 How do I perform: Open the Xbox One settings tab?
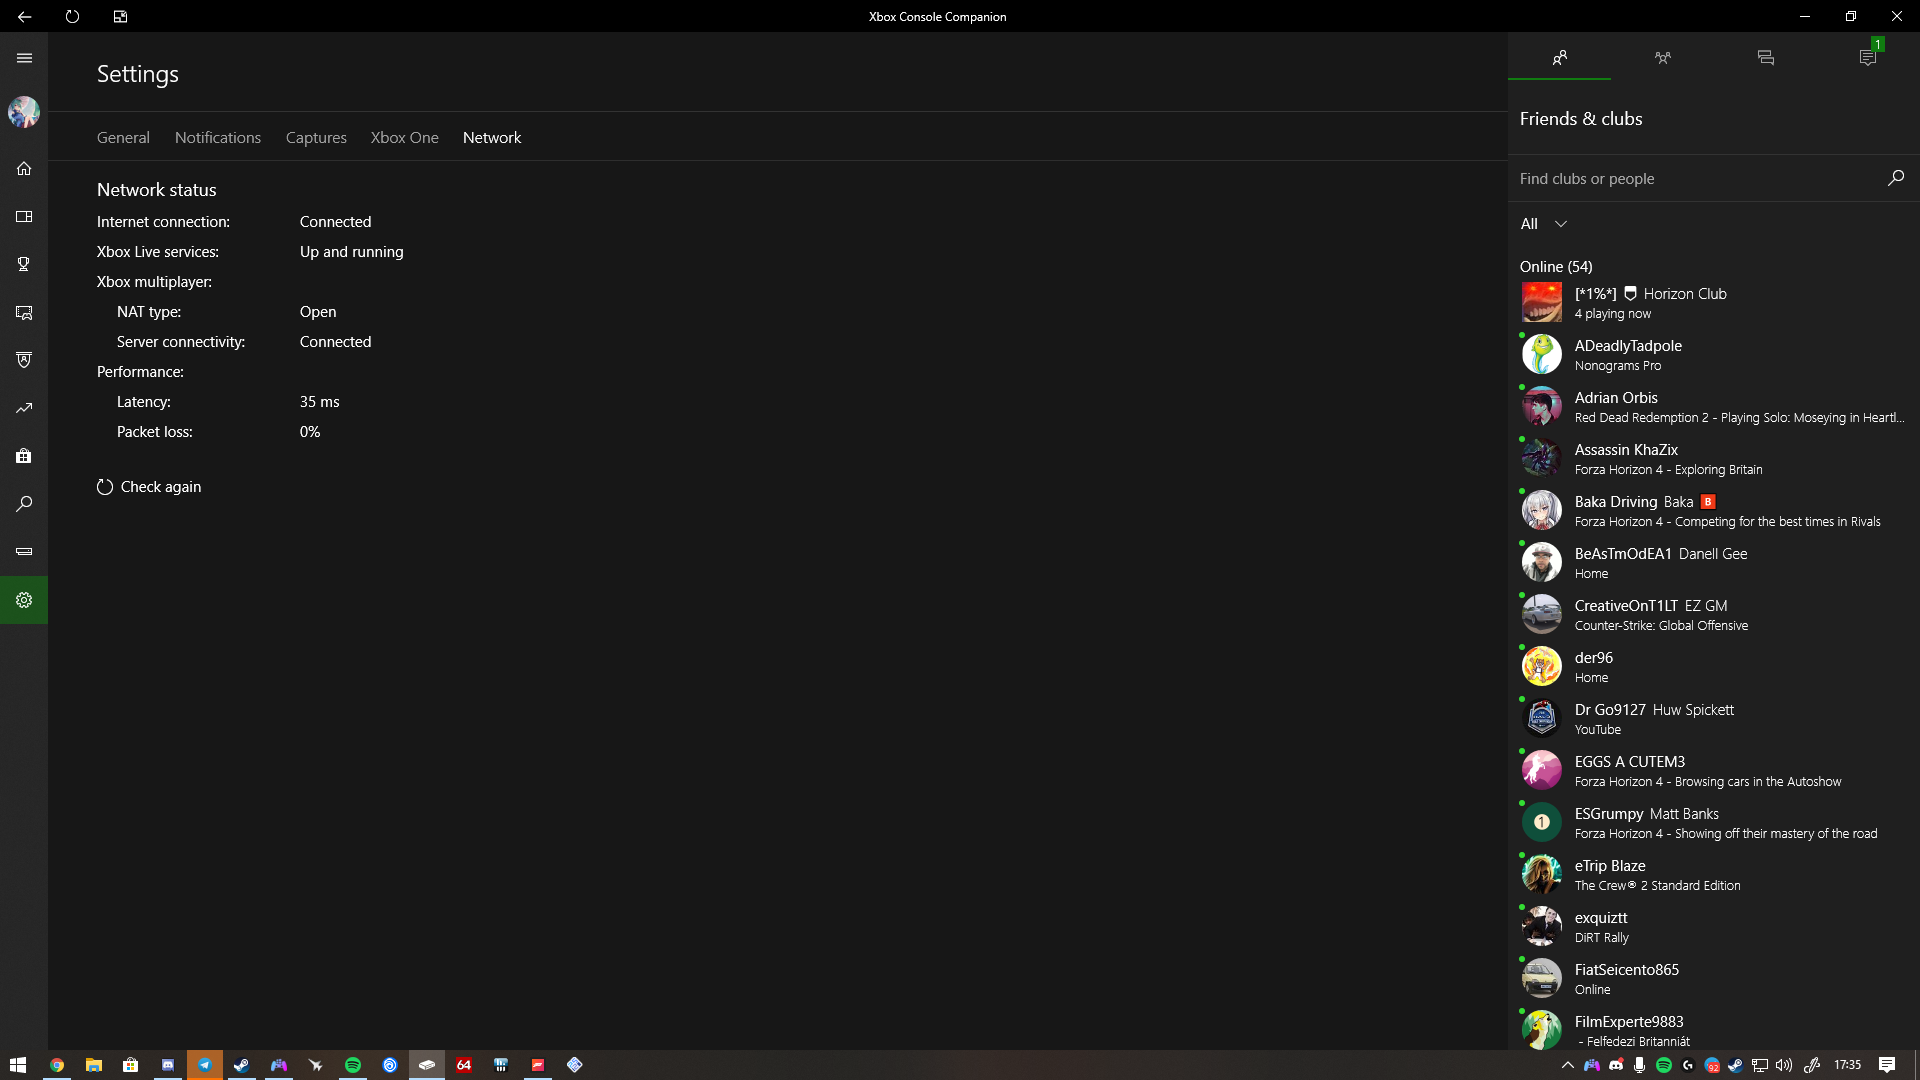pyautogui.click(x=404, y=138)
